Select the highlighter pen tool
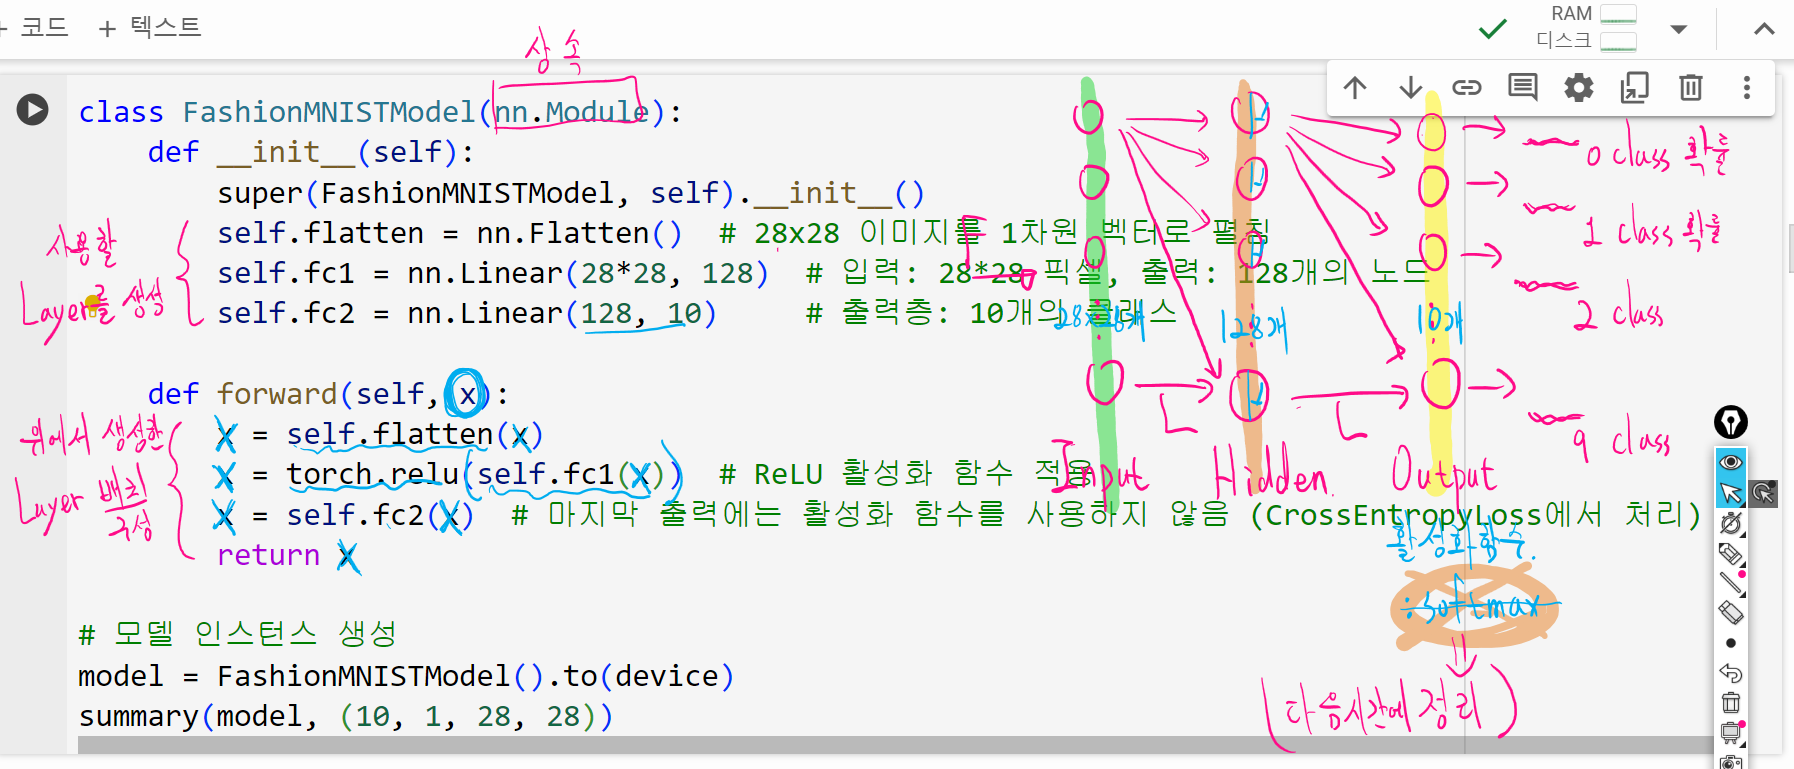This screenshot has height=769, width=1794. [x=1731, y=553]
